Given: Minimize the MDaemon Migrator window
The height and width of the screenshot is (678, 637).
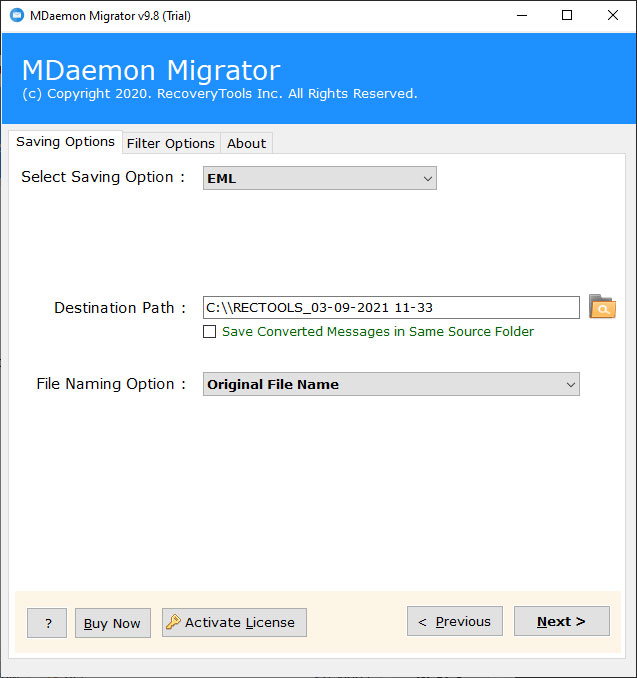Looking at the screenshot, I should [x=522, y=16].
